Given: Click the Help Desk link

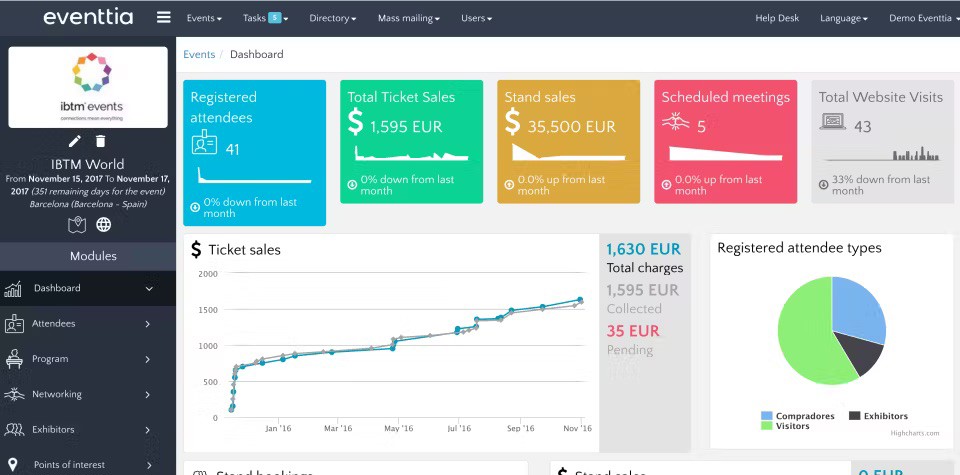Looking at the screenshot, I should pyautogui.click(x=777, y=18).
